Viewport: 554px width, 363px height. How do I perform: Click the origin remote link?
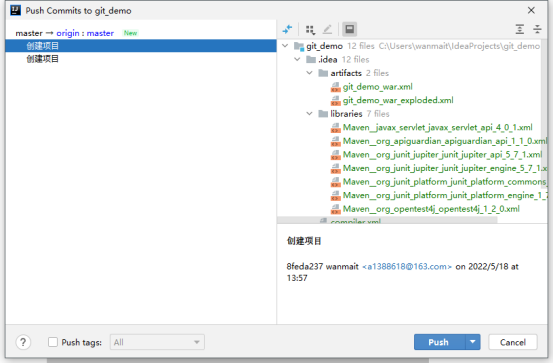coord(68,33)
